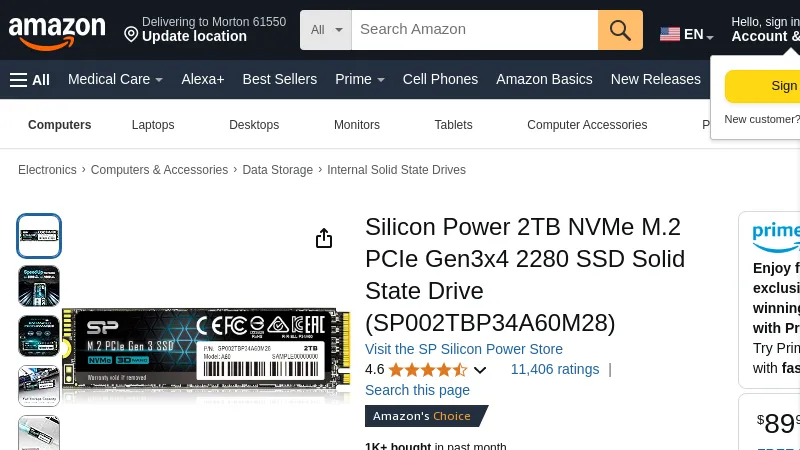Open the Monitors category tab
The width and height of the screenshot is (800, 450).
[357, 125]
